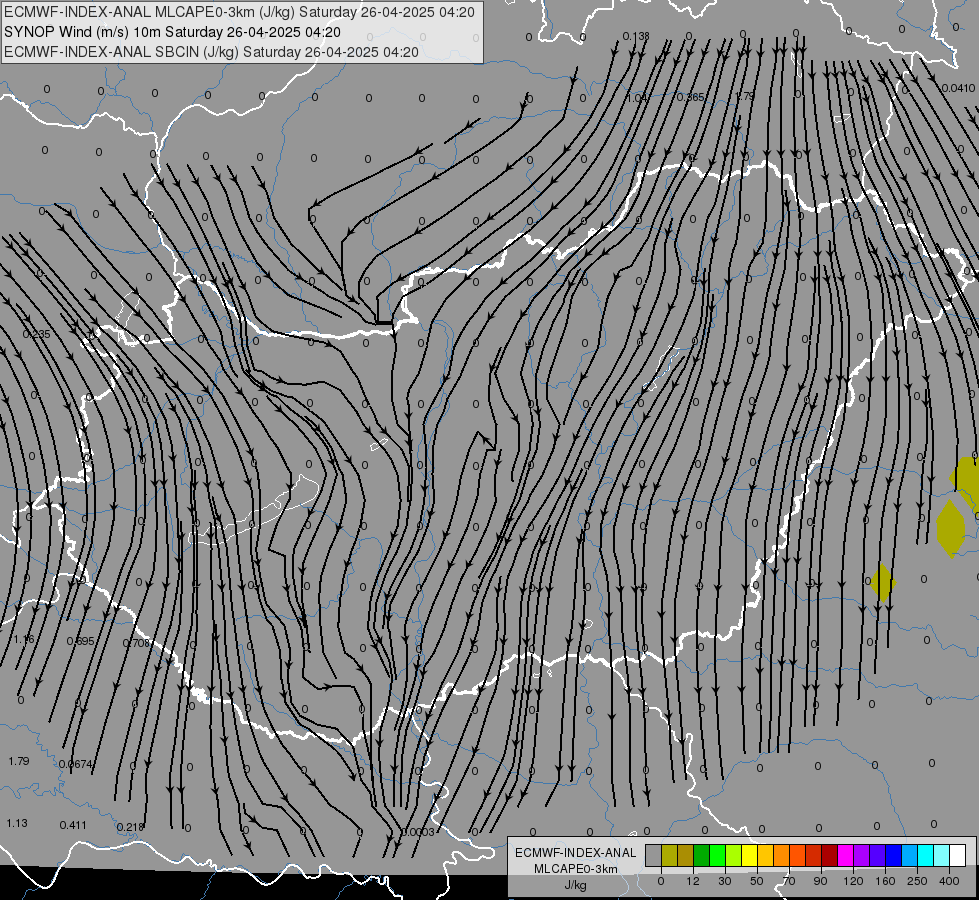This screenshot has height=900, width=979.
Task: Select the dark red legend swatch
Action: (830, 855)
